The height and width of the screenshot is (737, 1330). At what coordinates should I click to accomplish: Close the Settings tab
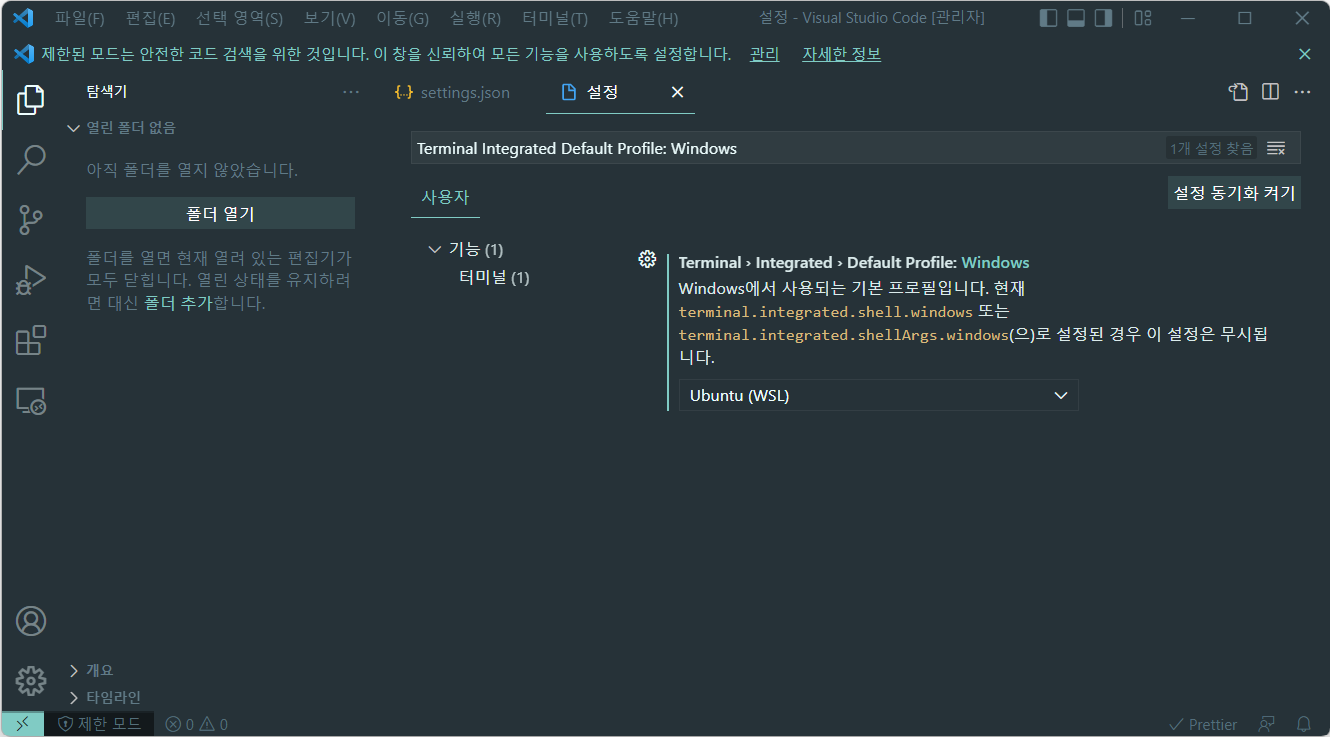point(677,92)
